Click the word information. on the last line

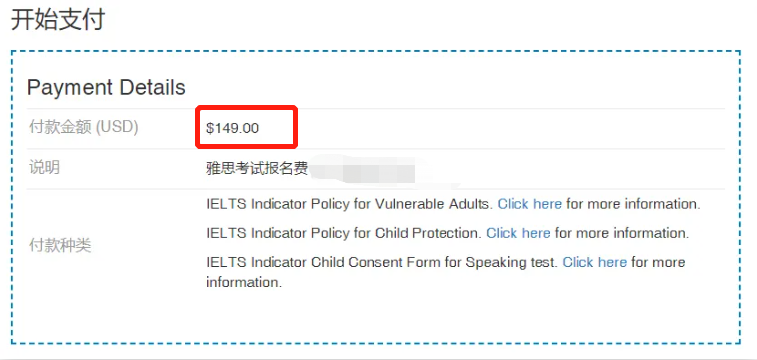(x=244, y=282)
